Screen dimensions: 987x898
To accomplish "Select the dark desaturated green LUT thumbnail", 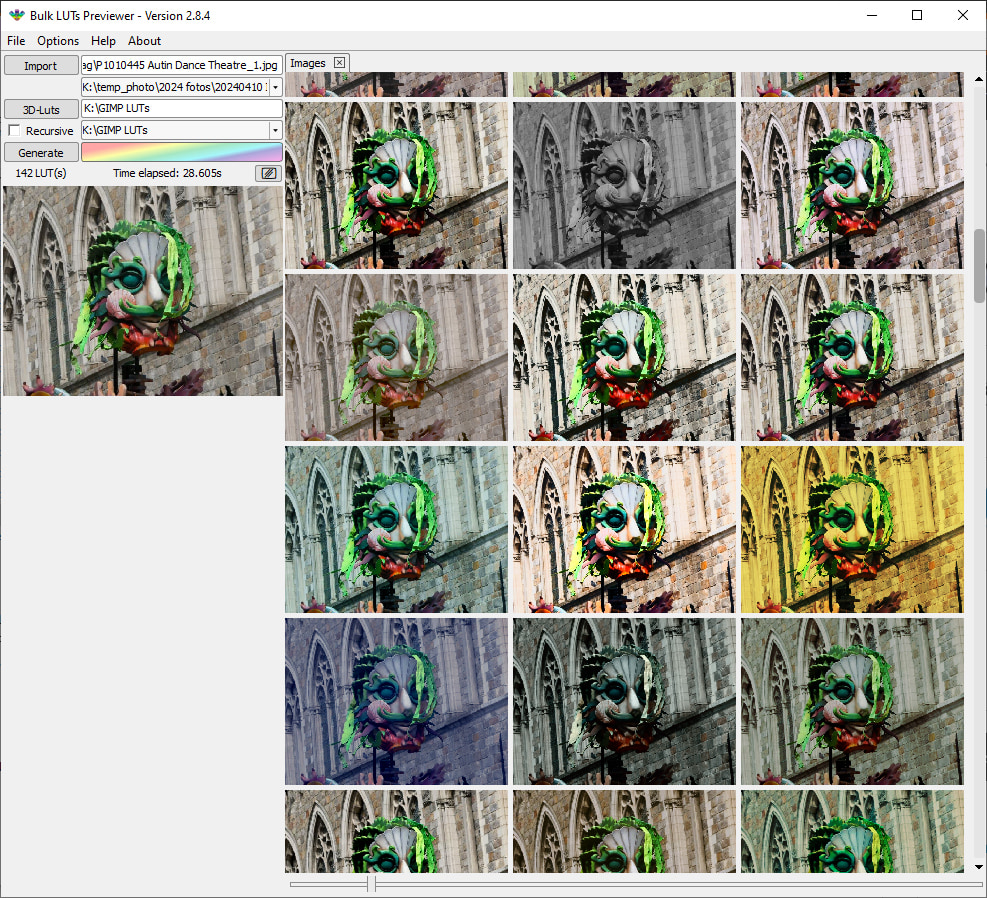I will point(624,701).
